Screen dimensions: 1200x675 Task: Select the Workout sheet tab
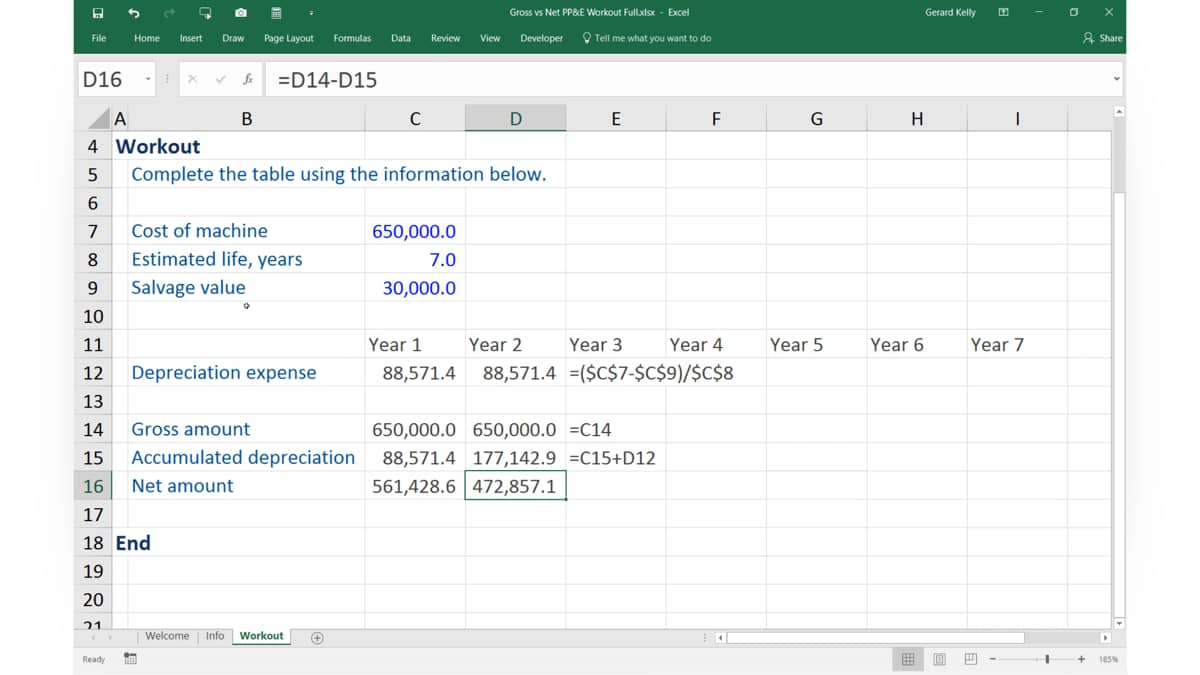point(262,636)
